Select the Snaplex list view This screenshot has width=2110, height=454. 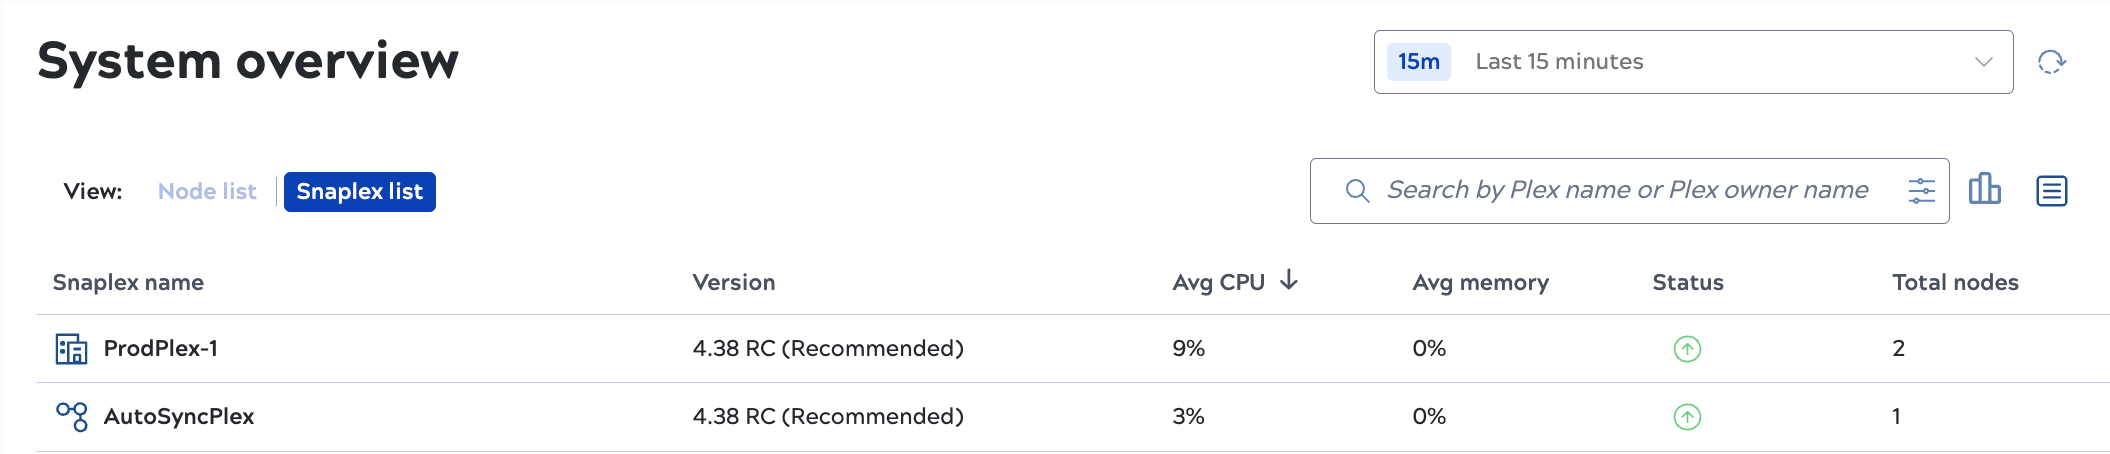pos(360,191)
